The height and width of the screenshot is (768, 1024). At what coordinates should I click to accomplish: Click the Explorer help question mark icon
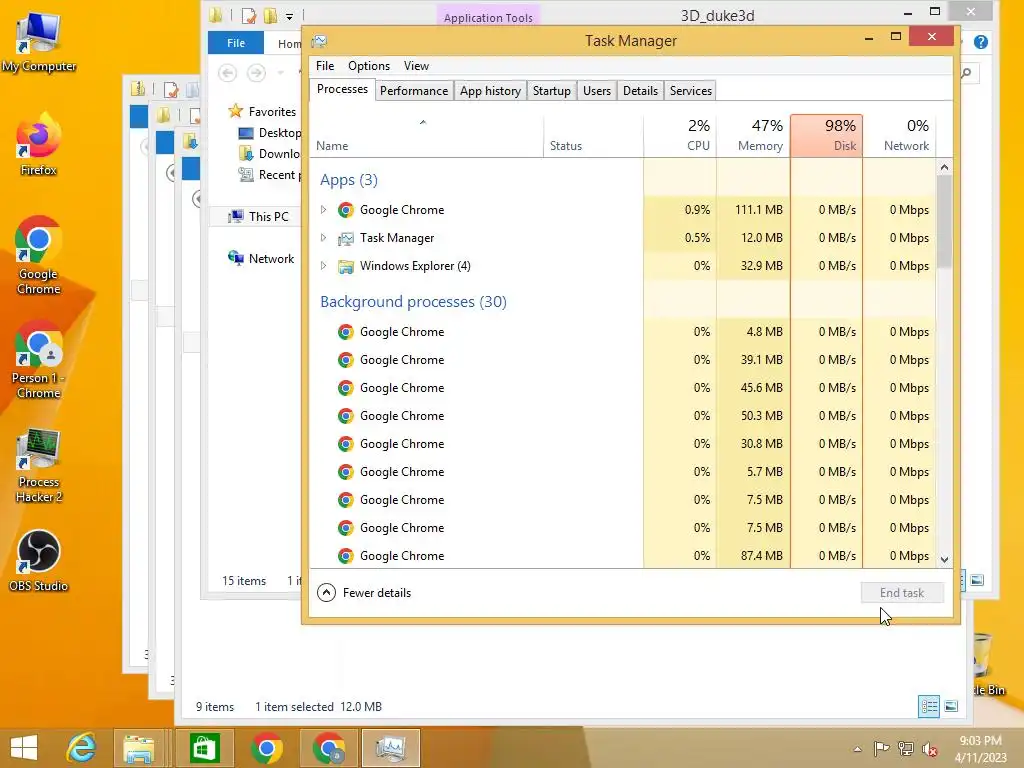[980, 42]
